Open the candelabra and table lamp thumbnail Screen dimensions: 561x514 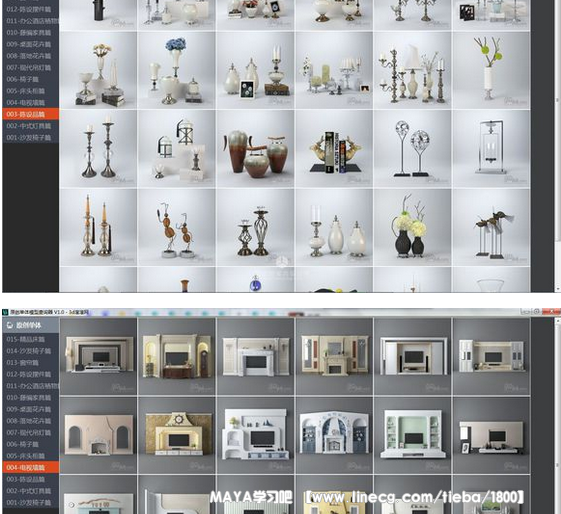pos(413,70)
